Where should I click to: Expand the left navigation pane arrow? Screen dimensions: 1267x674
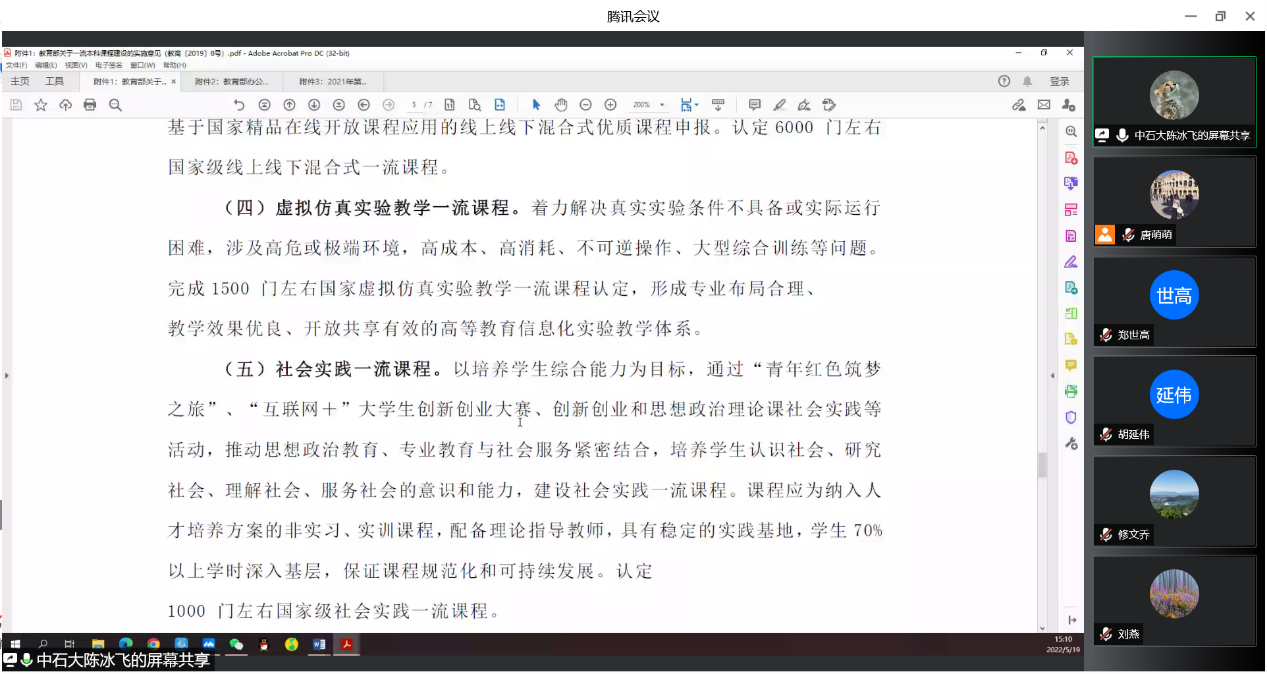pyautogui.click(x=6, y=376)
